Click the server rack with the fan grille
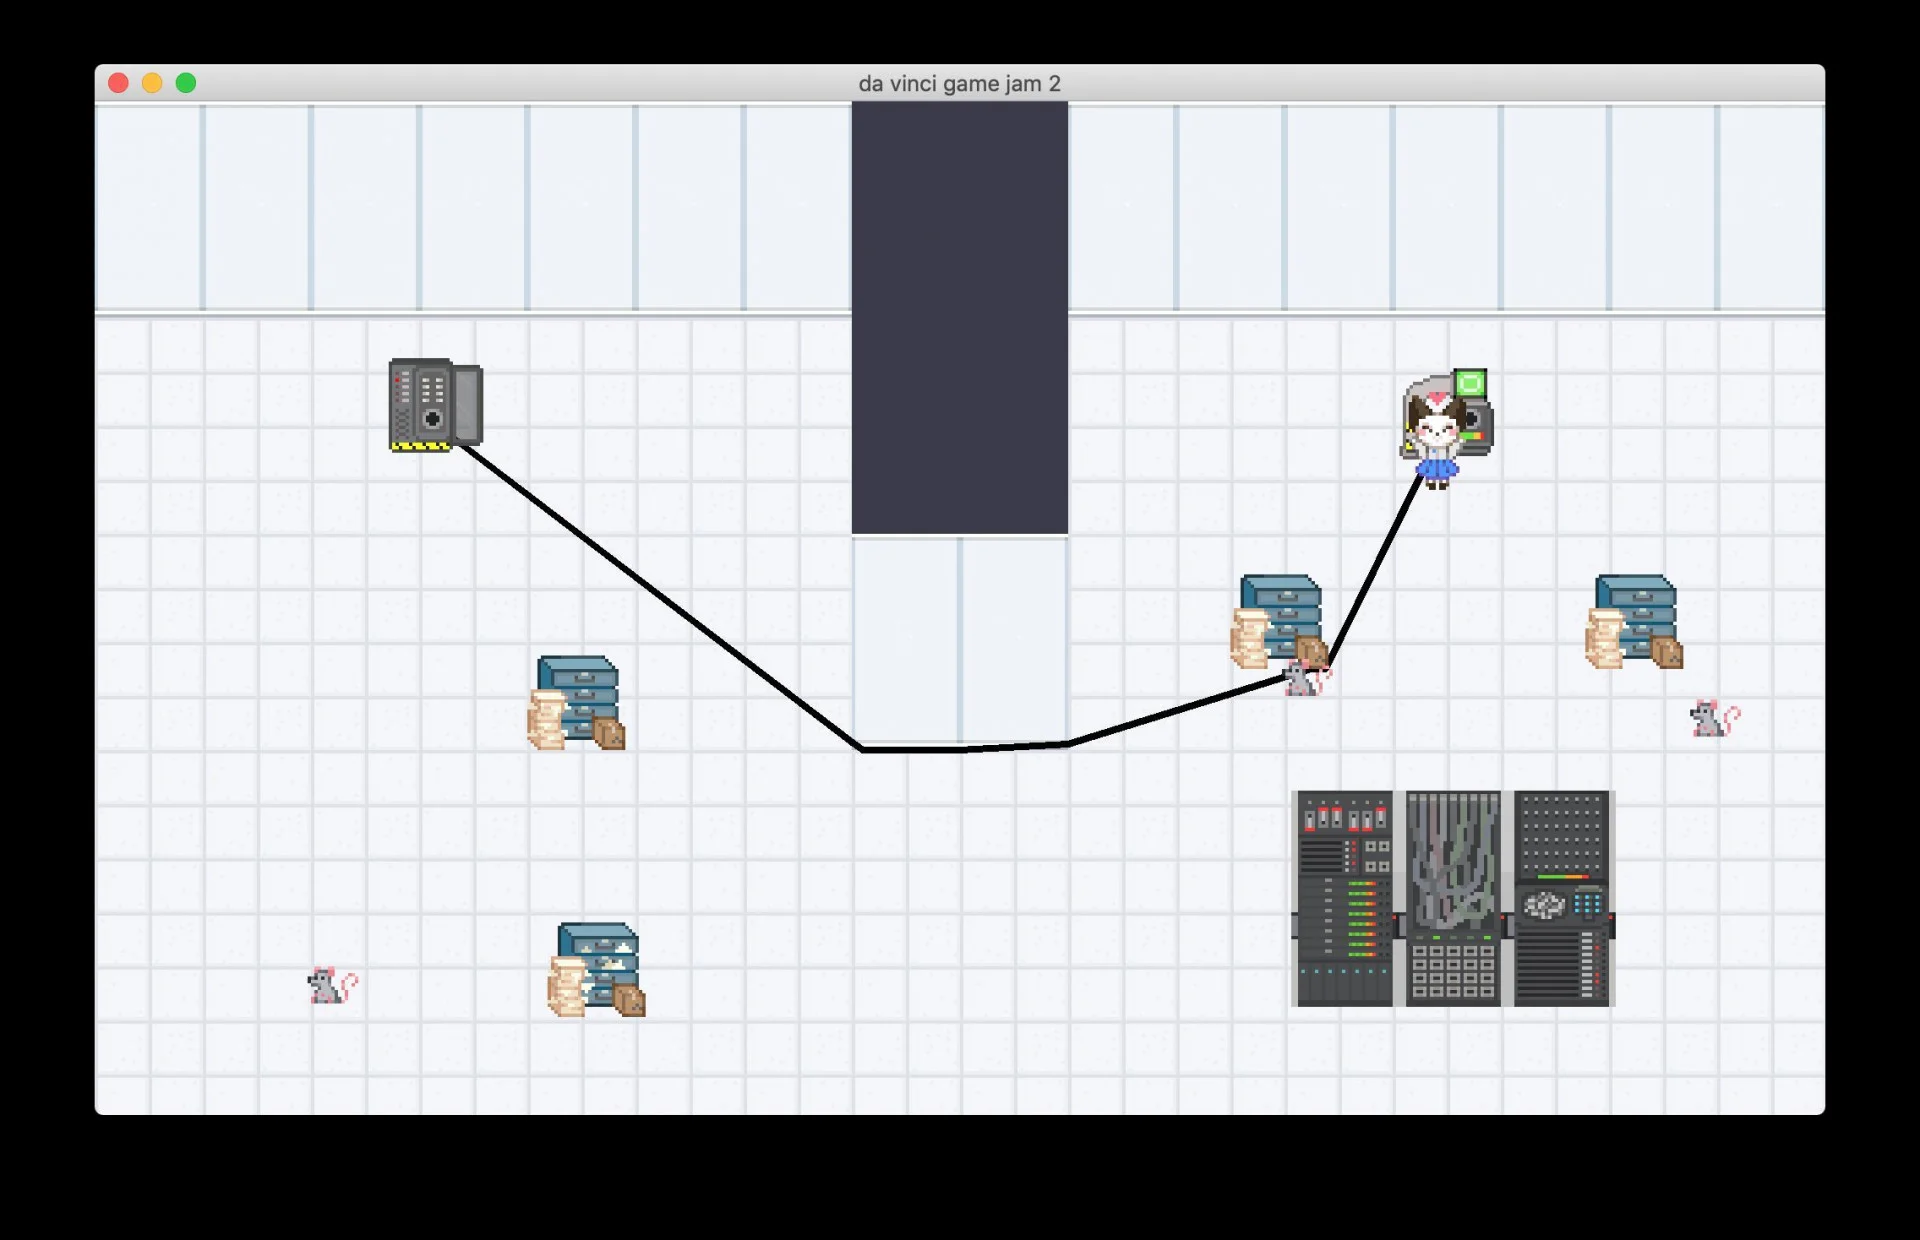 point(1562,898)
